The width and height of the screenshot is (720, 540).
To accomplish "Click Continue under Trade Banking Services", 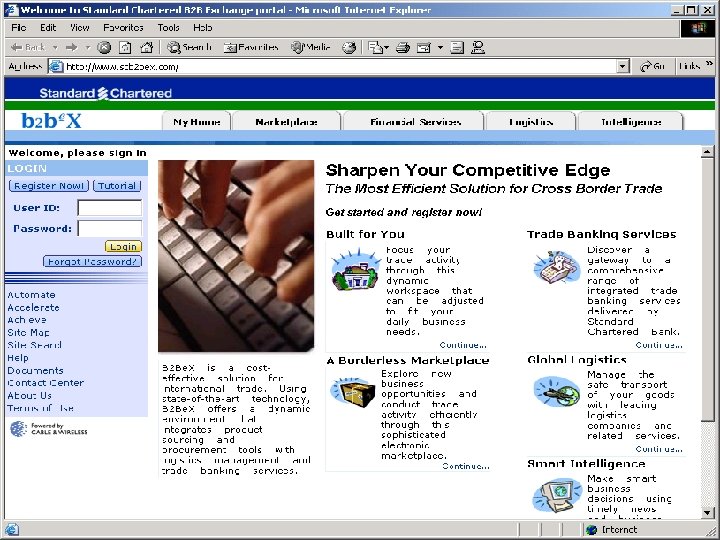I will coord(659,345).
